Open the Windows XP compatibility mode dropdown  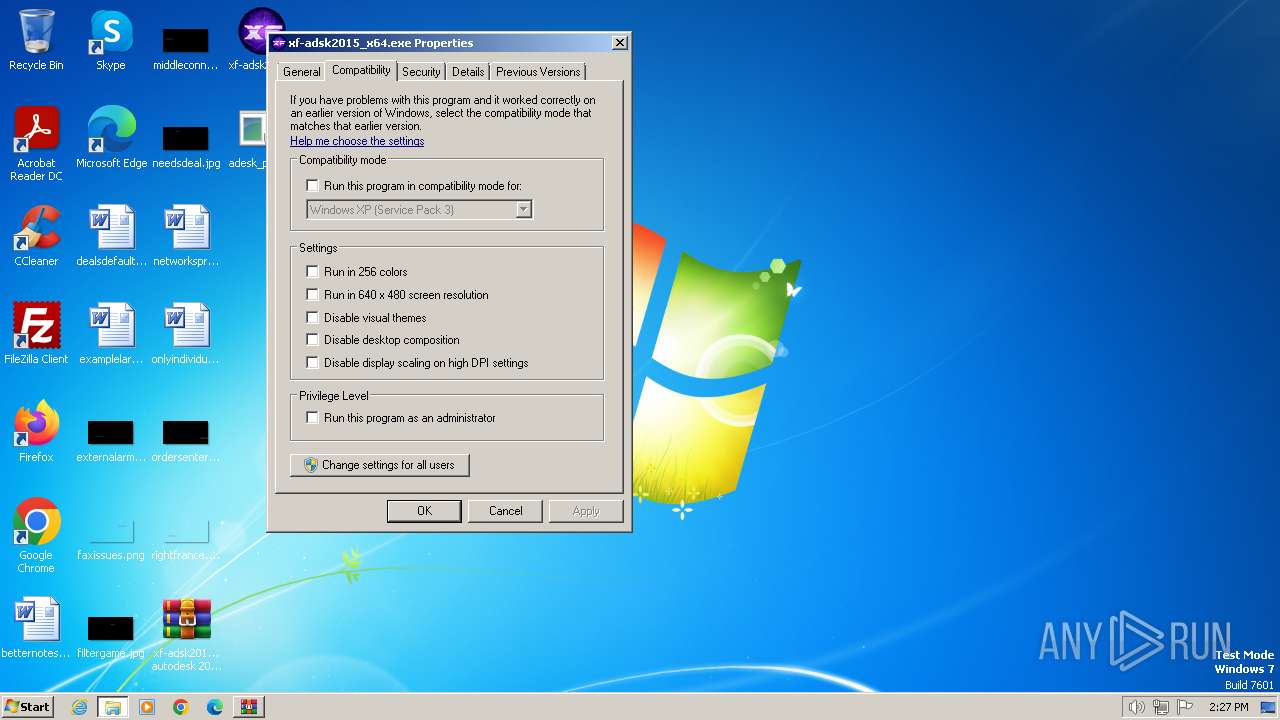point(419,210)
